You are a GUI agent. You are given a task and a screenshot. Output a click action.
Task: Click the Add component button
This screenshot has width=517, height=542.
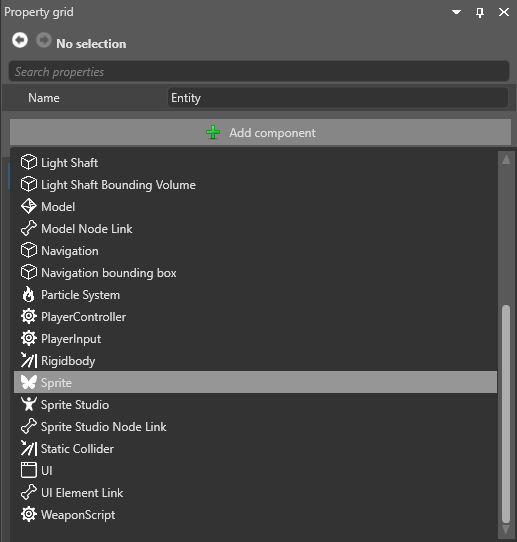[x=260, y=132]
